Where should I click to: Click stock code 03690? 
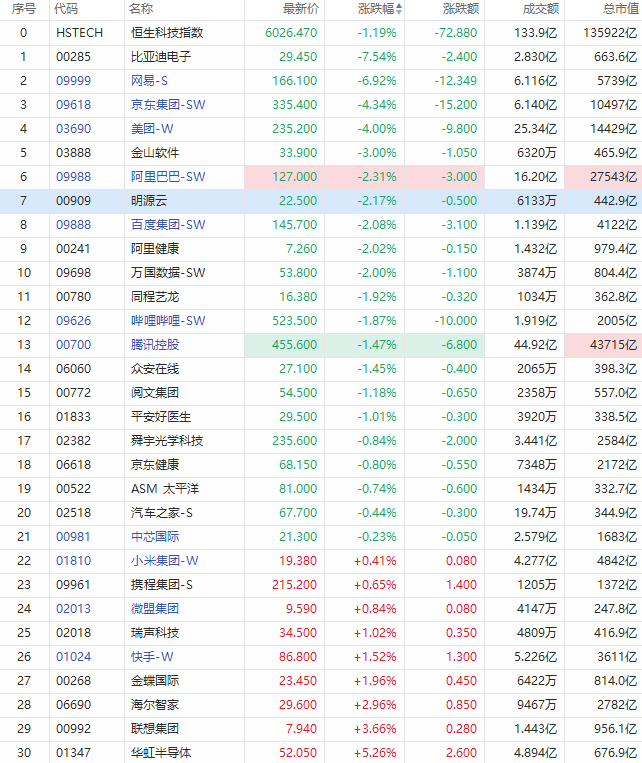click(x=73, y=129)
